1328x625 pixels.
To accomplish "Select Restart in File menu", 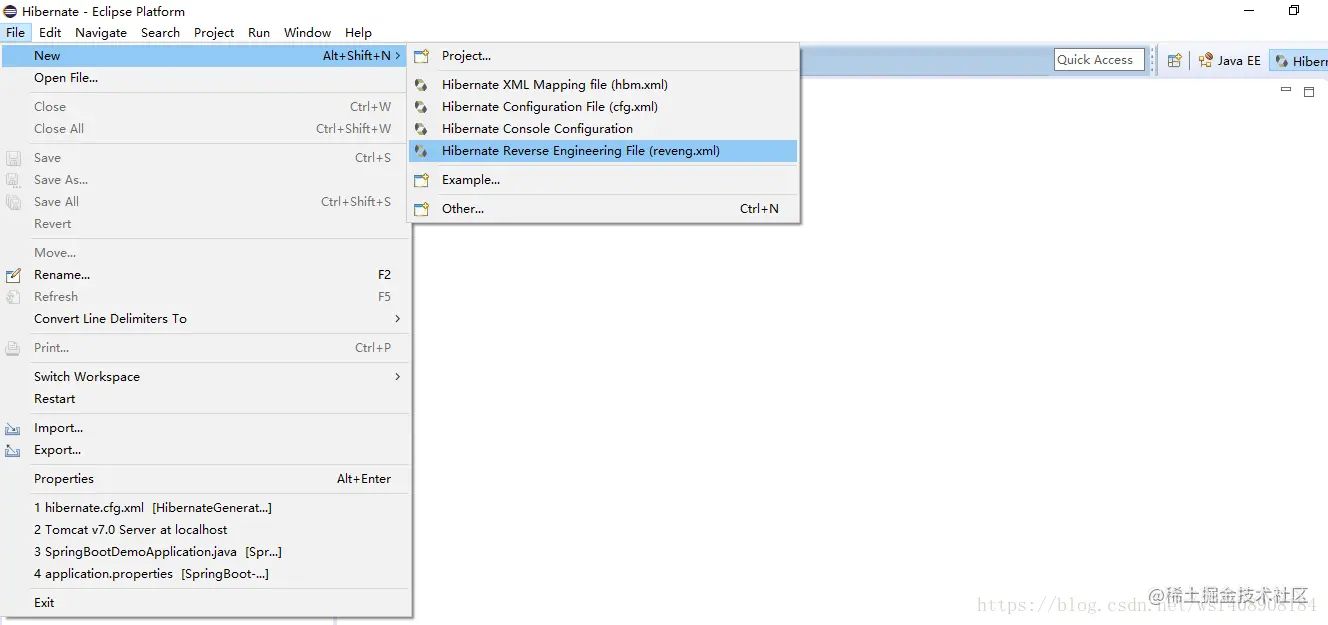I will point(206,398).
